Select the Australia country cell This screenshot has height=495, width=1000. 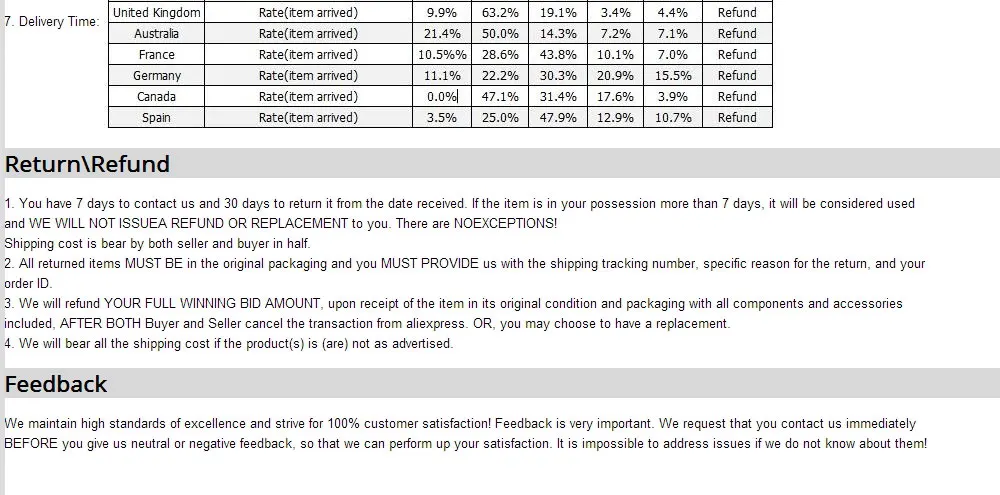(x=156, y=33)
